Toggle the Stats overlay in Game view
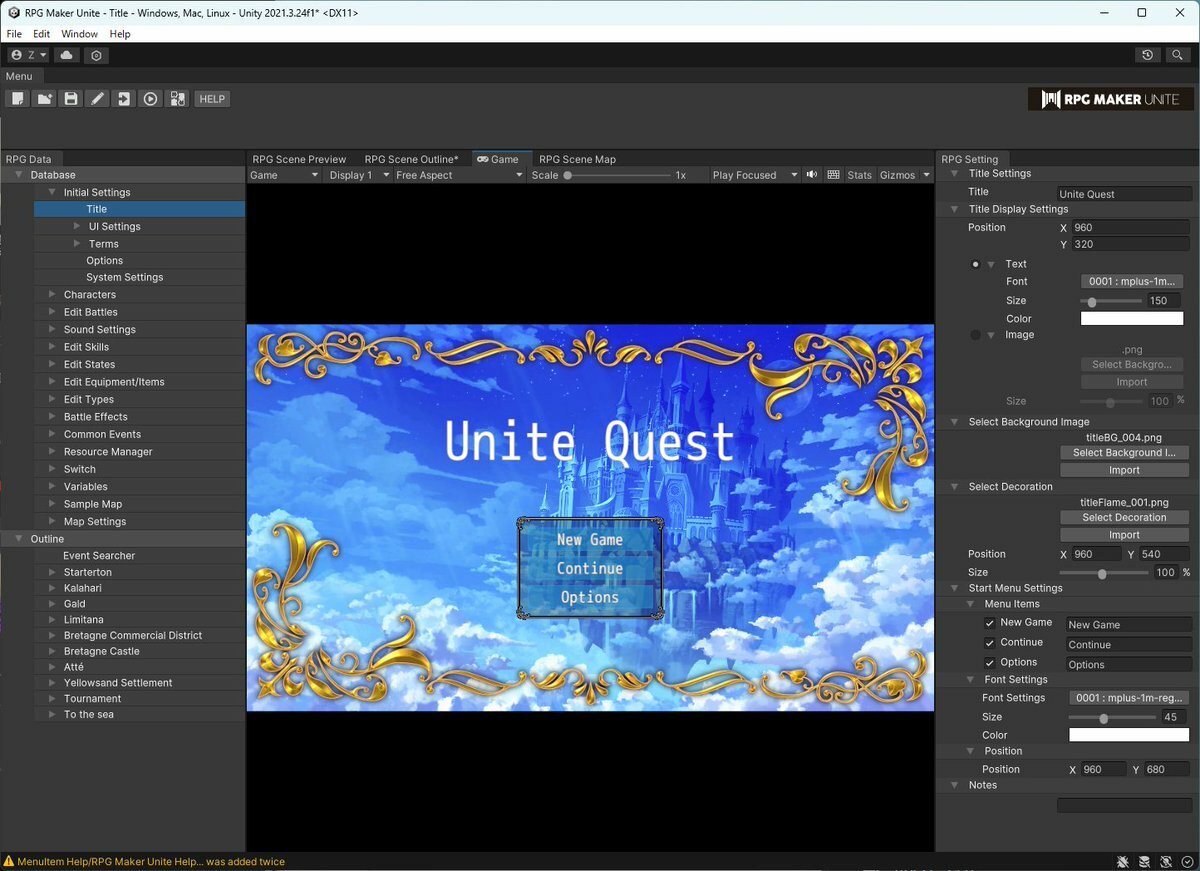Screen dimensions: 1200x871 [859, 175]
